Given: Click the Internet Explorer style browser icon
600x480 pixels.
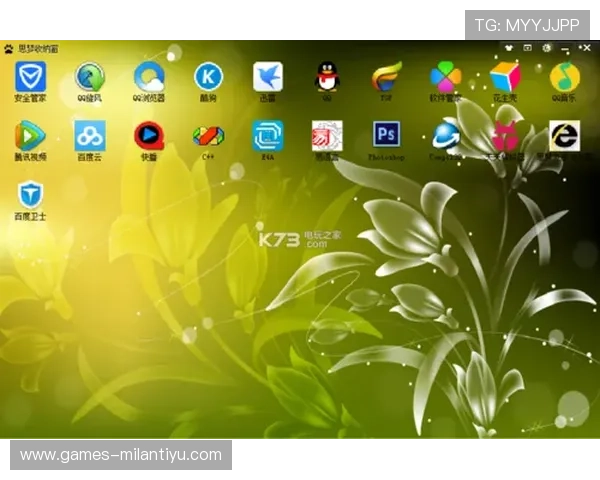Looking at the screenshot, I should pyautogui.click(x=564, y=136).
